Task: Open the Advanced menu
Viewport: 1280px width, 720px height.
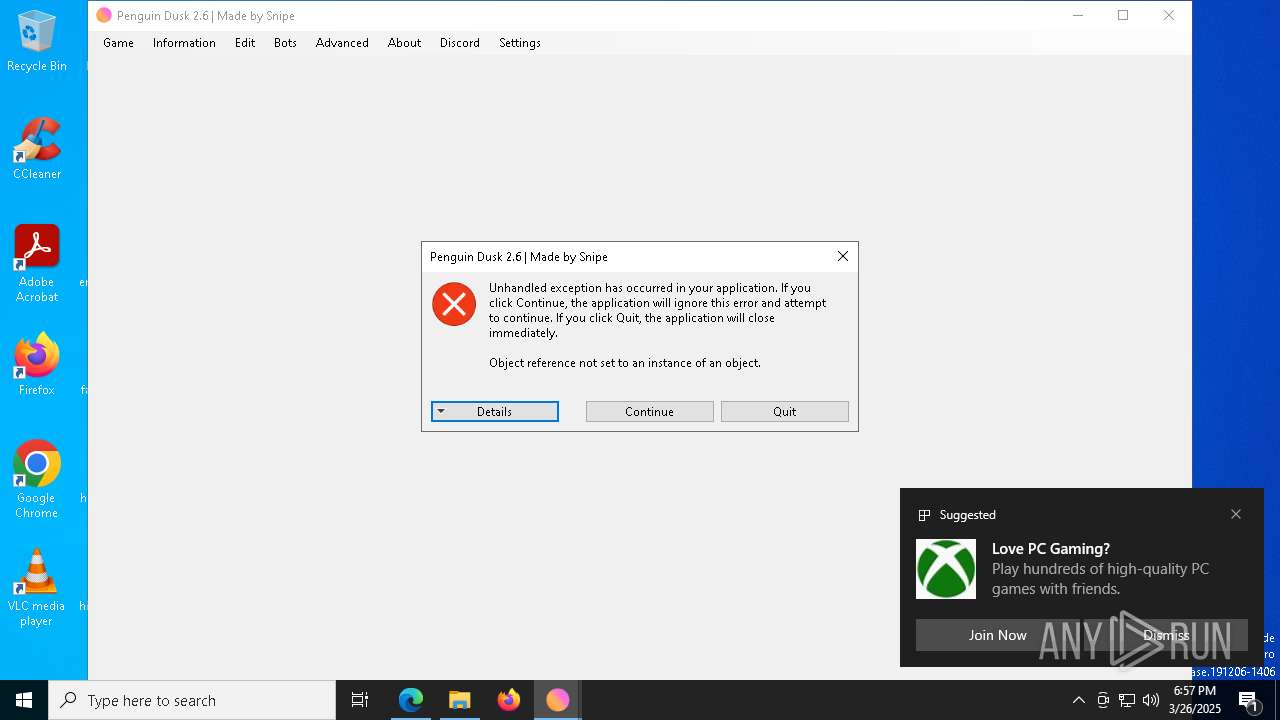Action: point(342,43)
